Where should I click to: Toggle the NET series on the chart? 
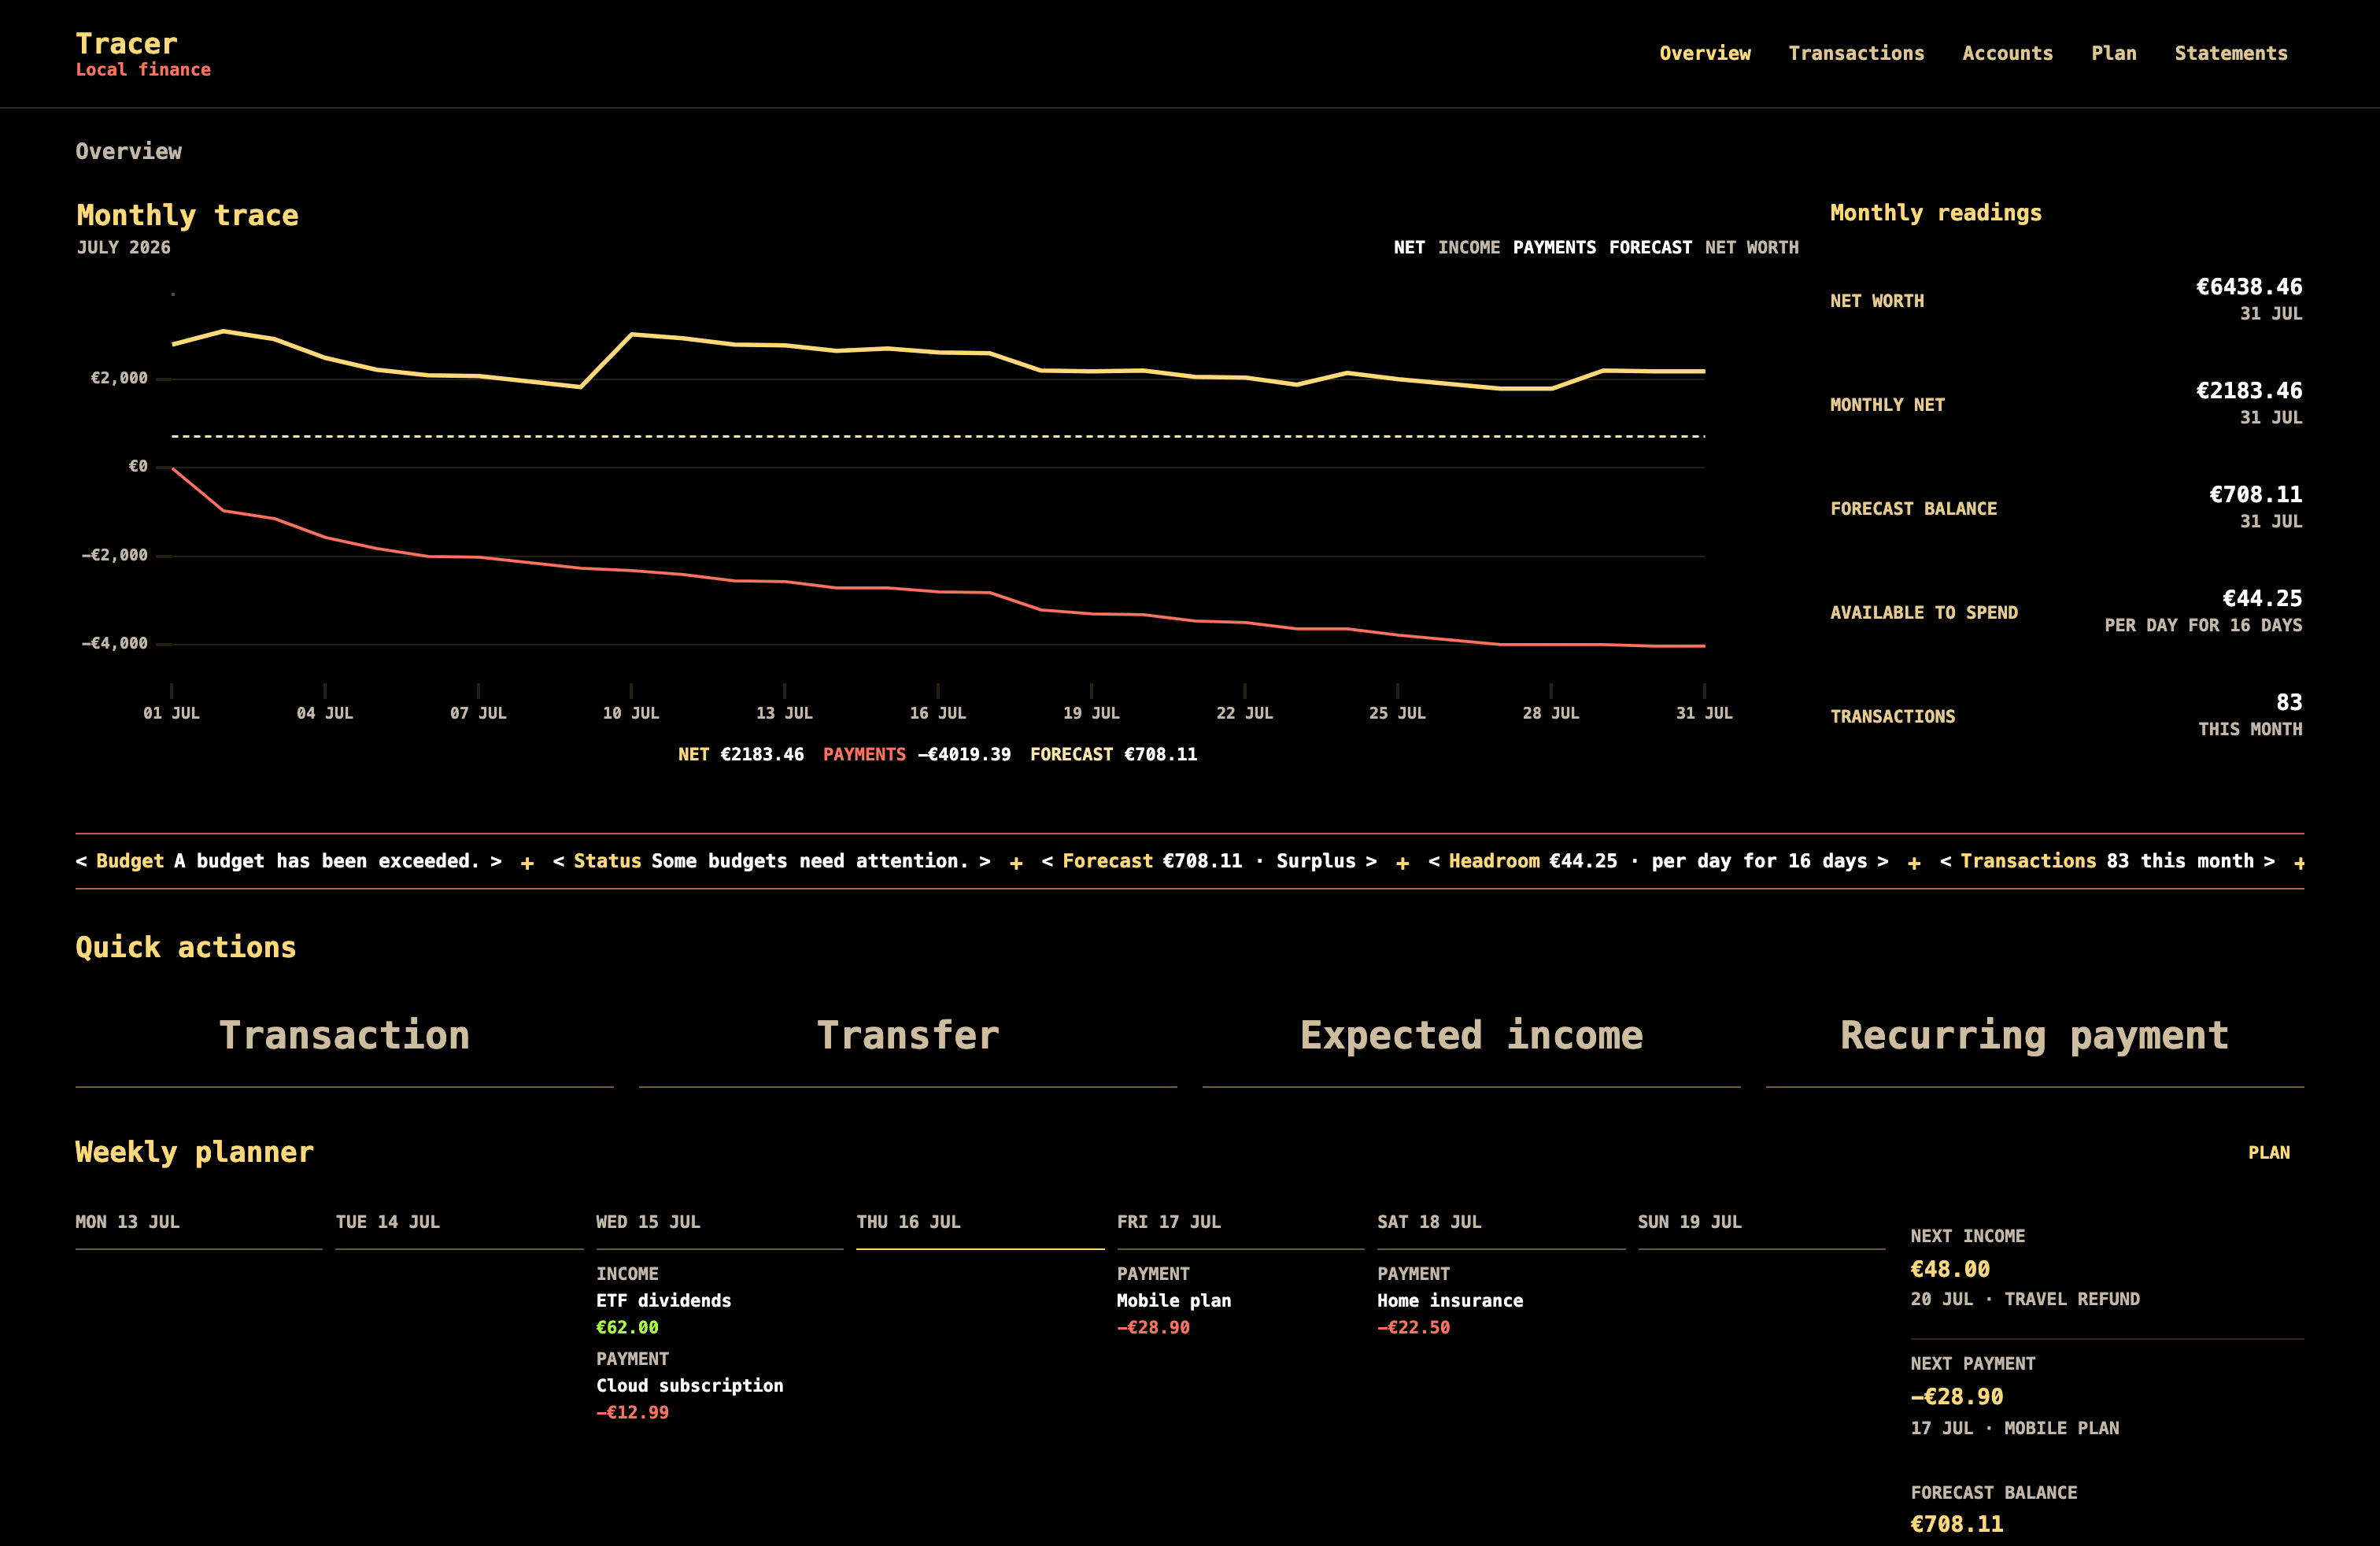tap(1409, 247)
